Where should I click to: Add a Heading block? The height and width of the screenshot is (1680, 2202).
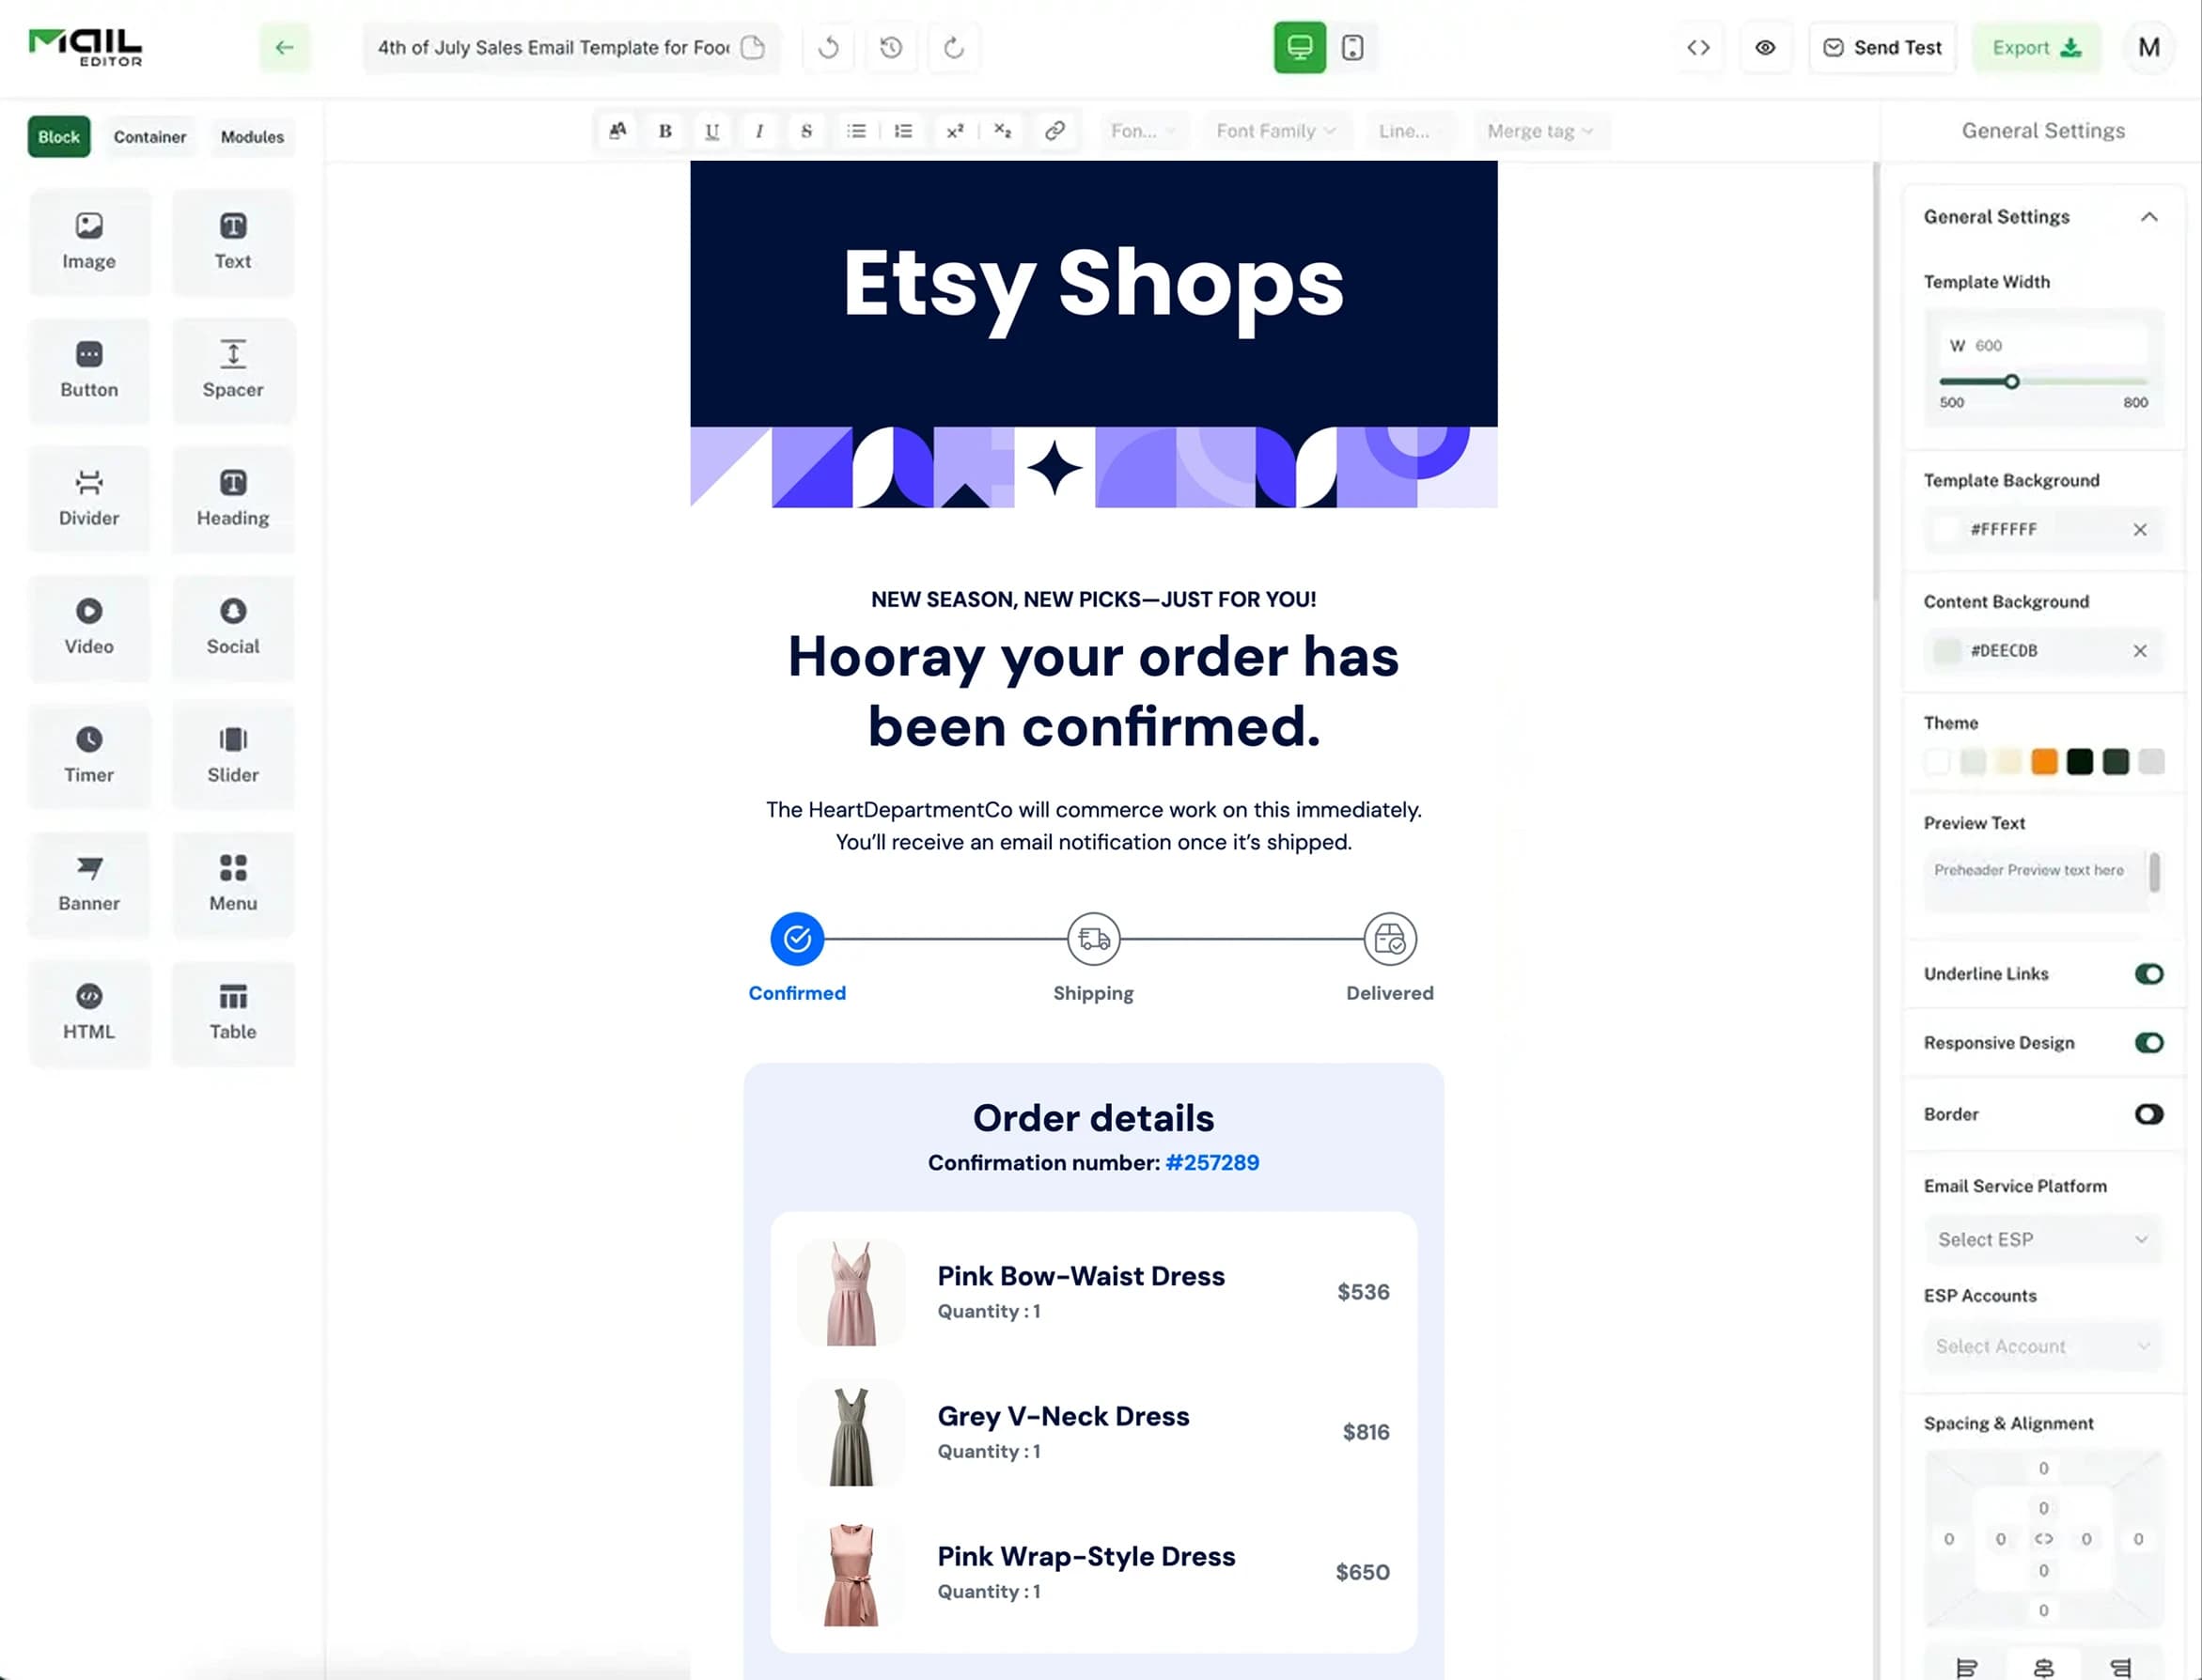tap(233, 499)
